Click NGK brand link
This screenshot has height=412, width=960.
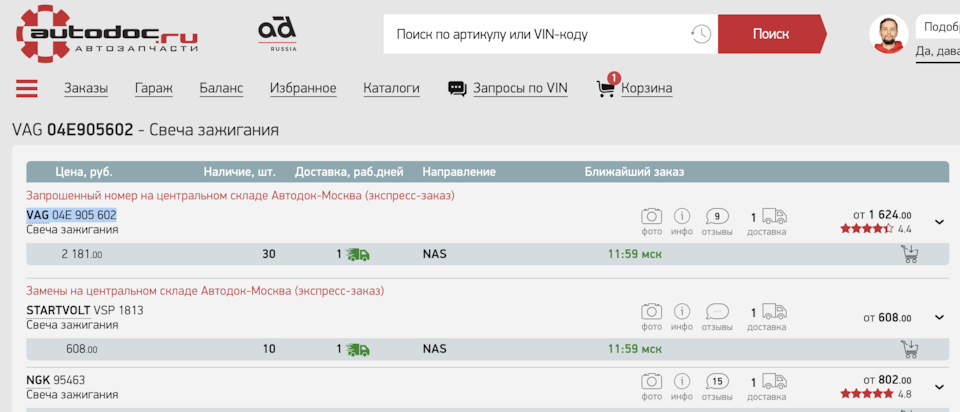pos(38,380)
